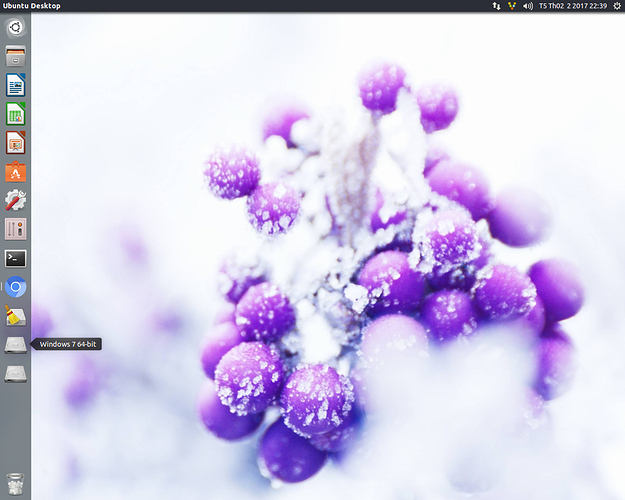Image resolution: width=625 pixels, height=500 pixels.
Task: Open the Chromium web browser
Action: (x=16, y=287)
